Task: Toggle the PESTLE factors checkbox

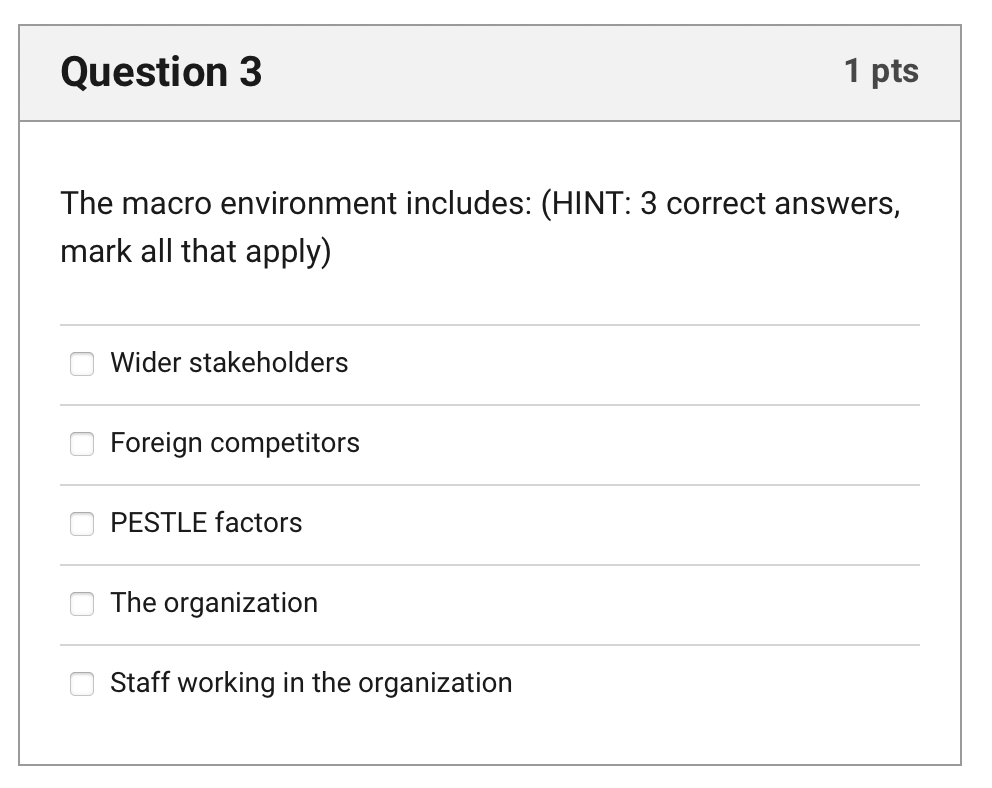Action: [x=82, y=524]
